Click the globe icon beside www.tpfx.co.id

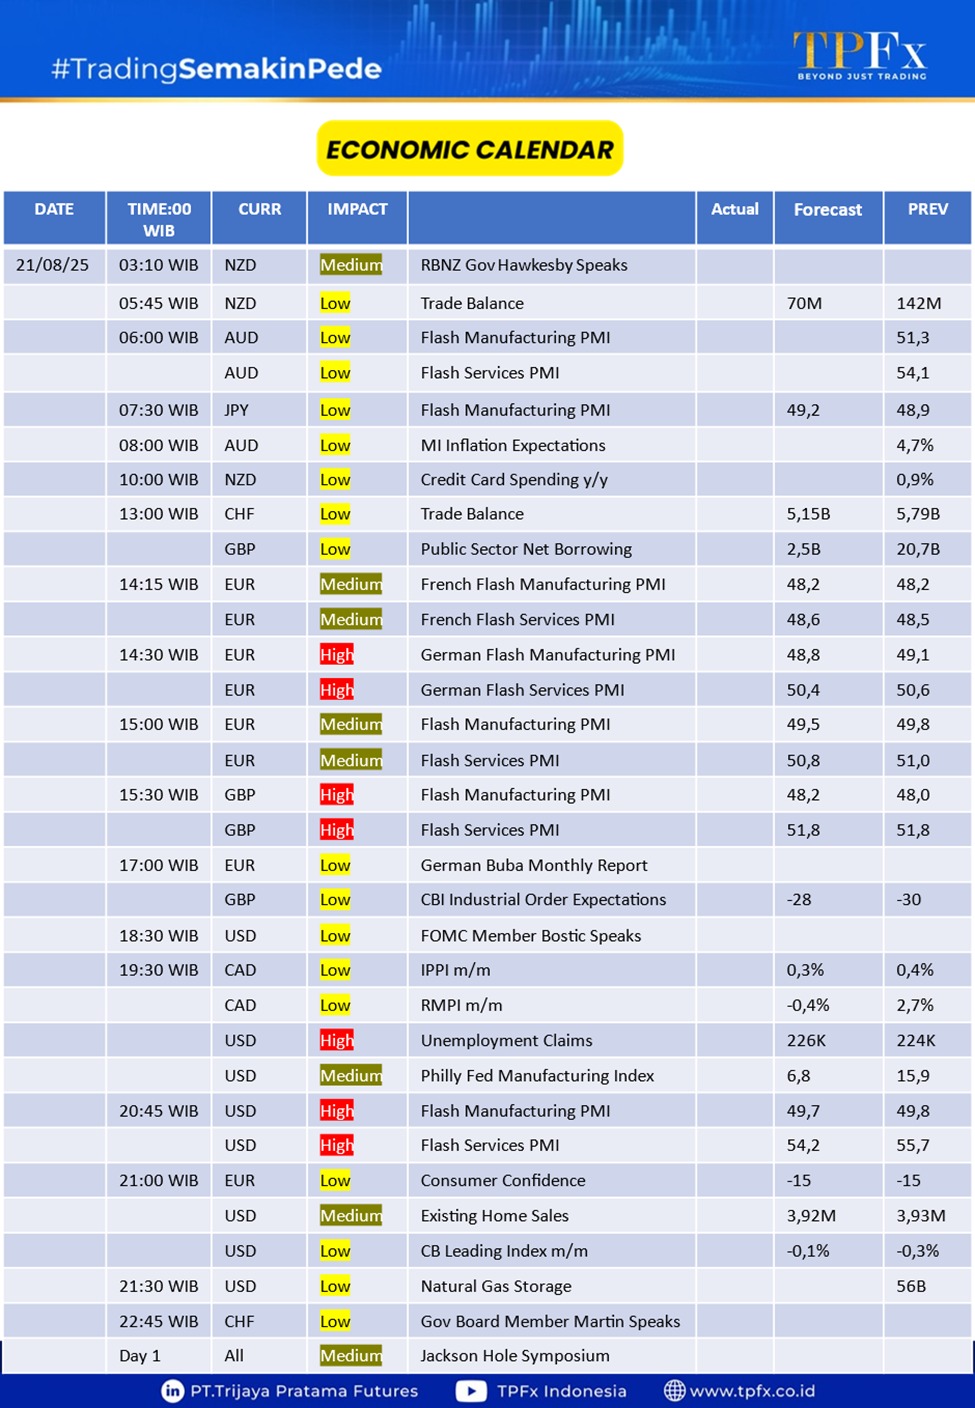click(x=675, y=1391)
